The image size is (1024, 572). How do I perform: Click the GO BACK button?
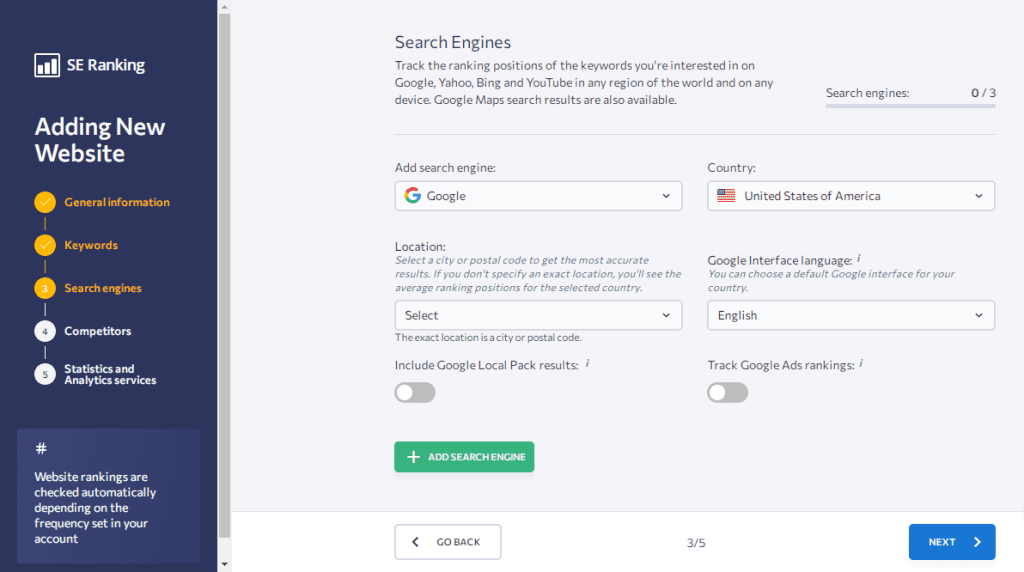pos(448,542)
